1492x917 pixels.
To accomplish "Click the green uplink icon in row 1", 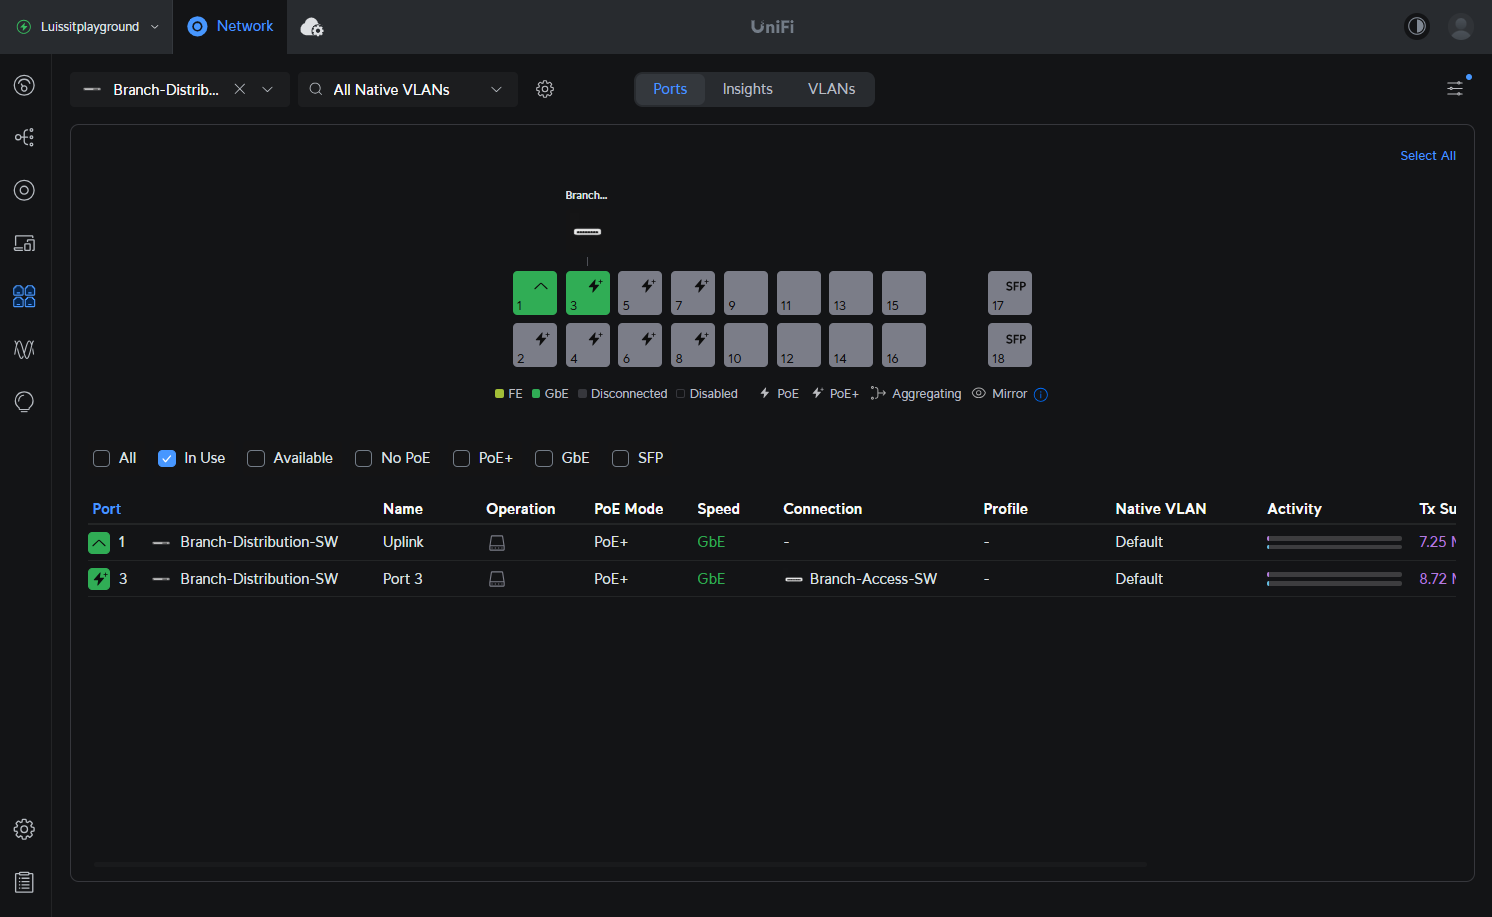I will 99,543.
